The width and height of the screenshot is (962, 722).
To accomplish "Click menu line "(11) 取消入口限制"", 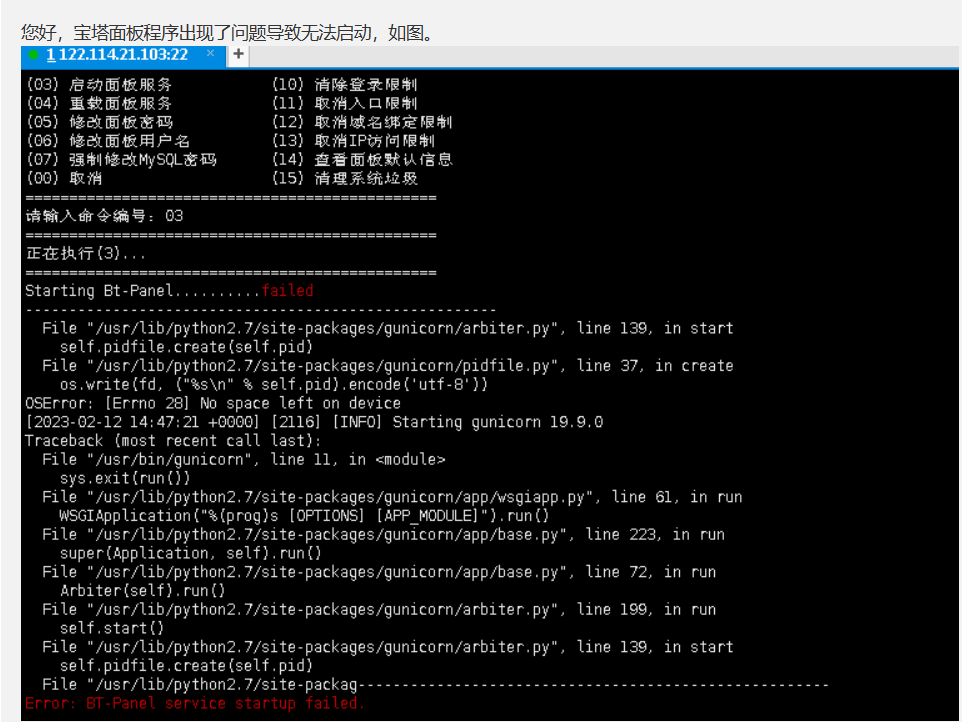I will click(x=344, y=103).
